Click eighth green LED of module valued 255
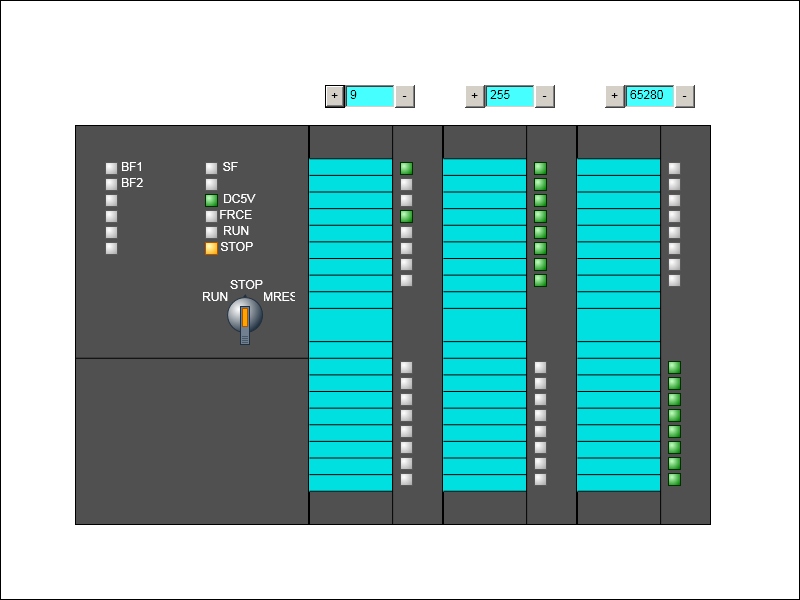 [540, 281]
